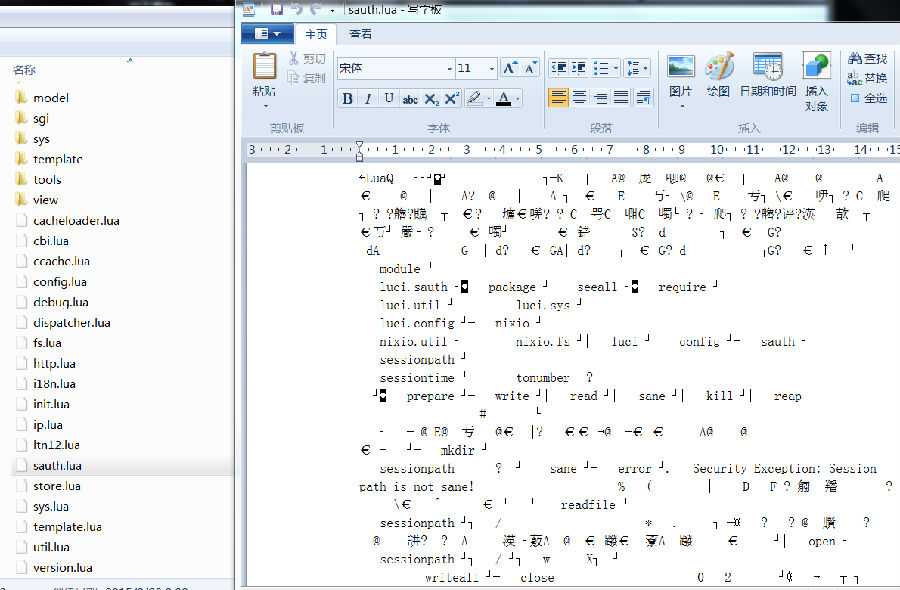The height and width of the screenshot is (590, 900).
Task: Toggle Underline formatting
Action: (x=389, y=99)
